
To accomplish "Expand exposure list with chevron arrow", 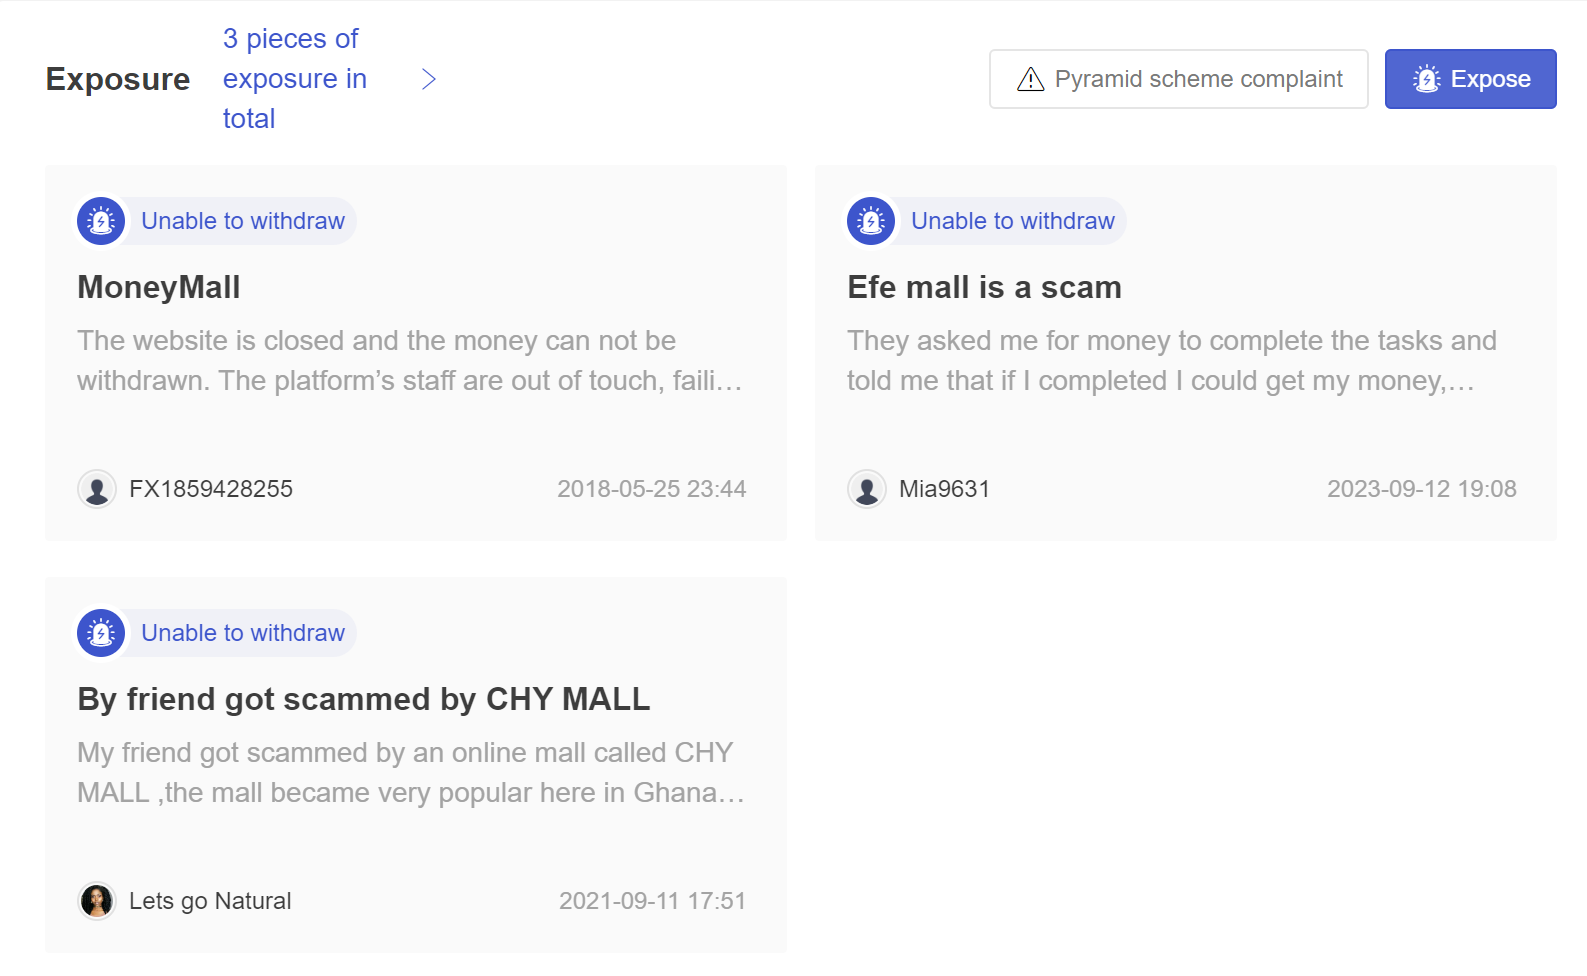I will (x=429, y=79).
